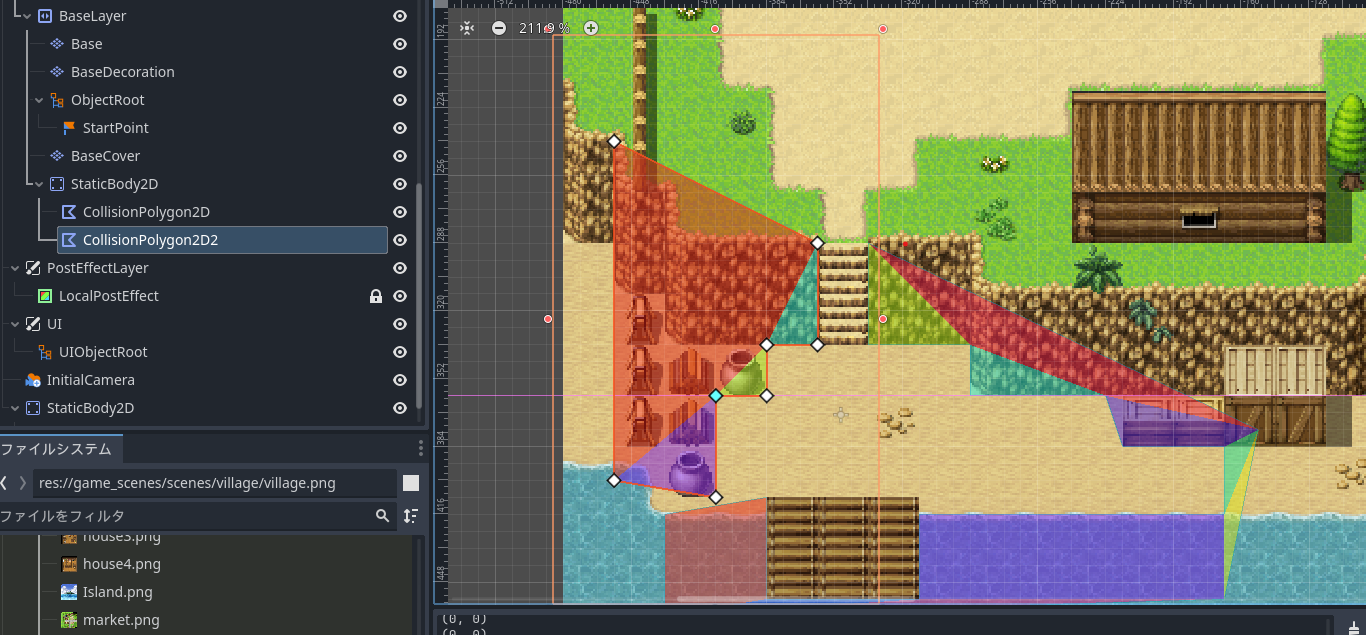
Task: Click the ObjectRoot node icon
Action: [57, 100]
